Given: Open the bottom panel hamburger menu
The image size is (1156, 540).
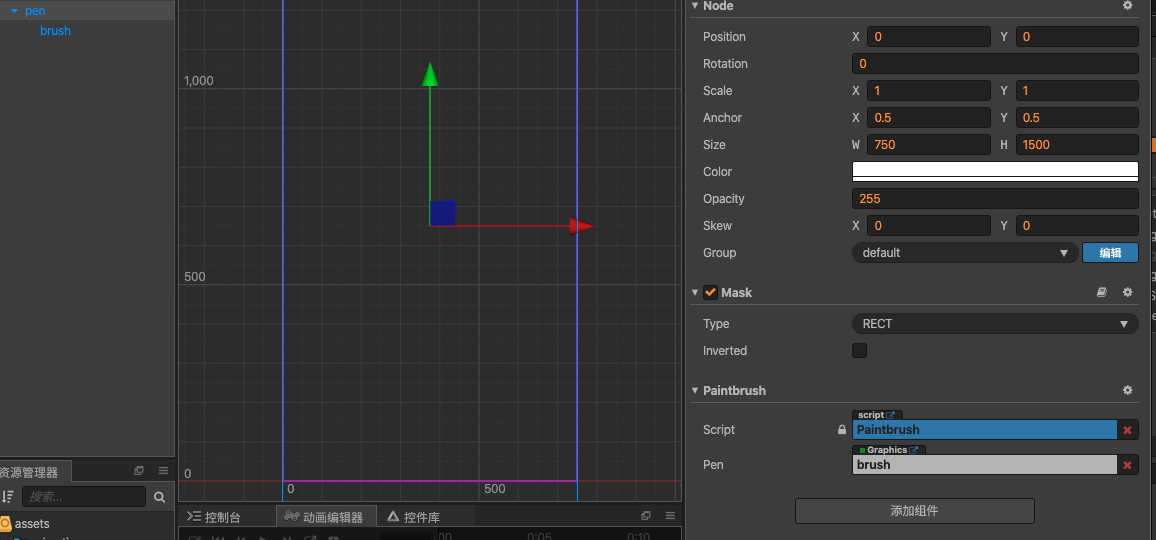Looking at the screenshot, I should click(x=670, y=516).
